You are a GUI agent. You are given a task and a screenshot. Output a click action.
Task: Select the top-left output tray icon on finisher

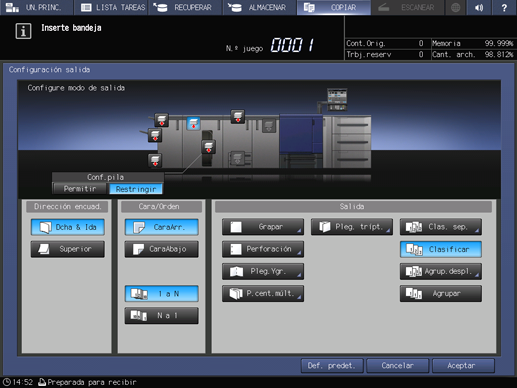(161, 120)
